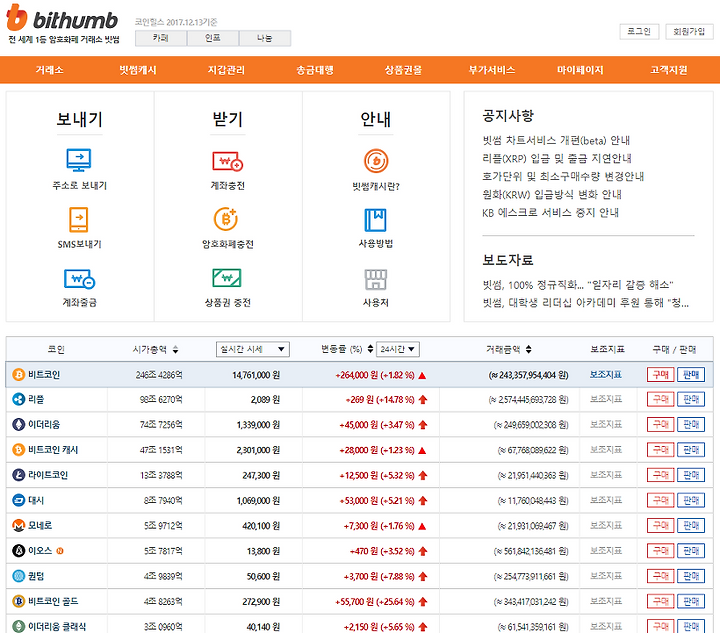
Task: Open the 송금대행 menu
Action: [x=315, y=70]
